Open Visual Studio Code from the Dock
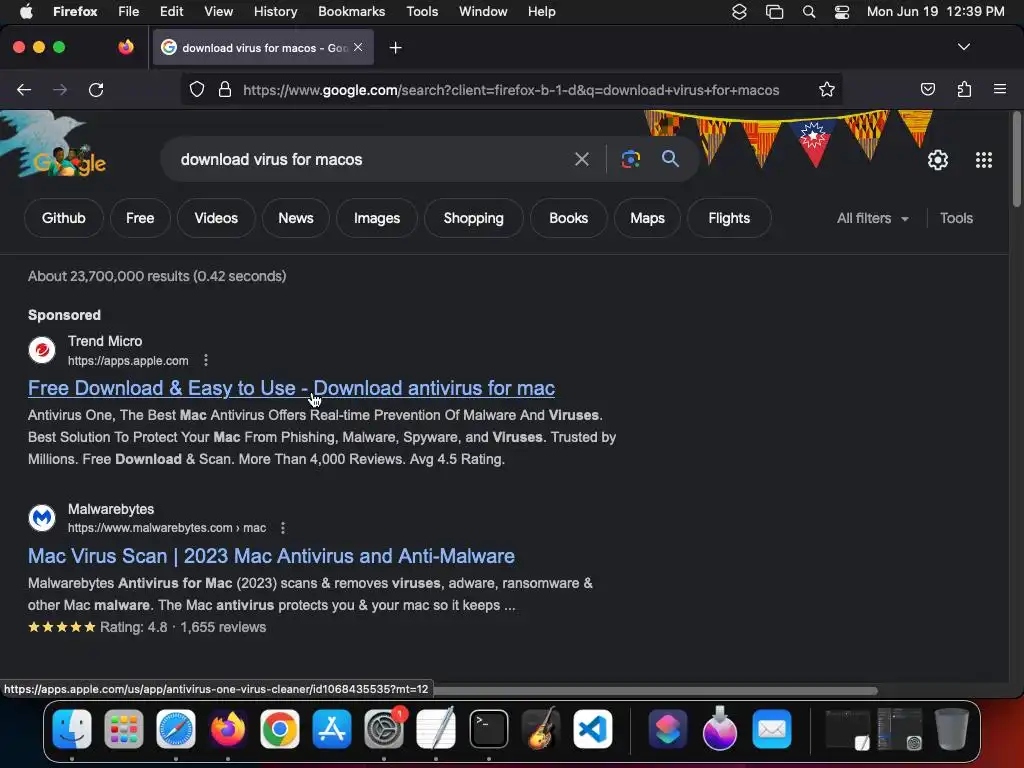 [x=592, y=728]
